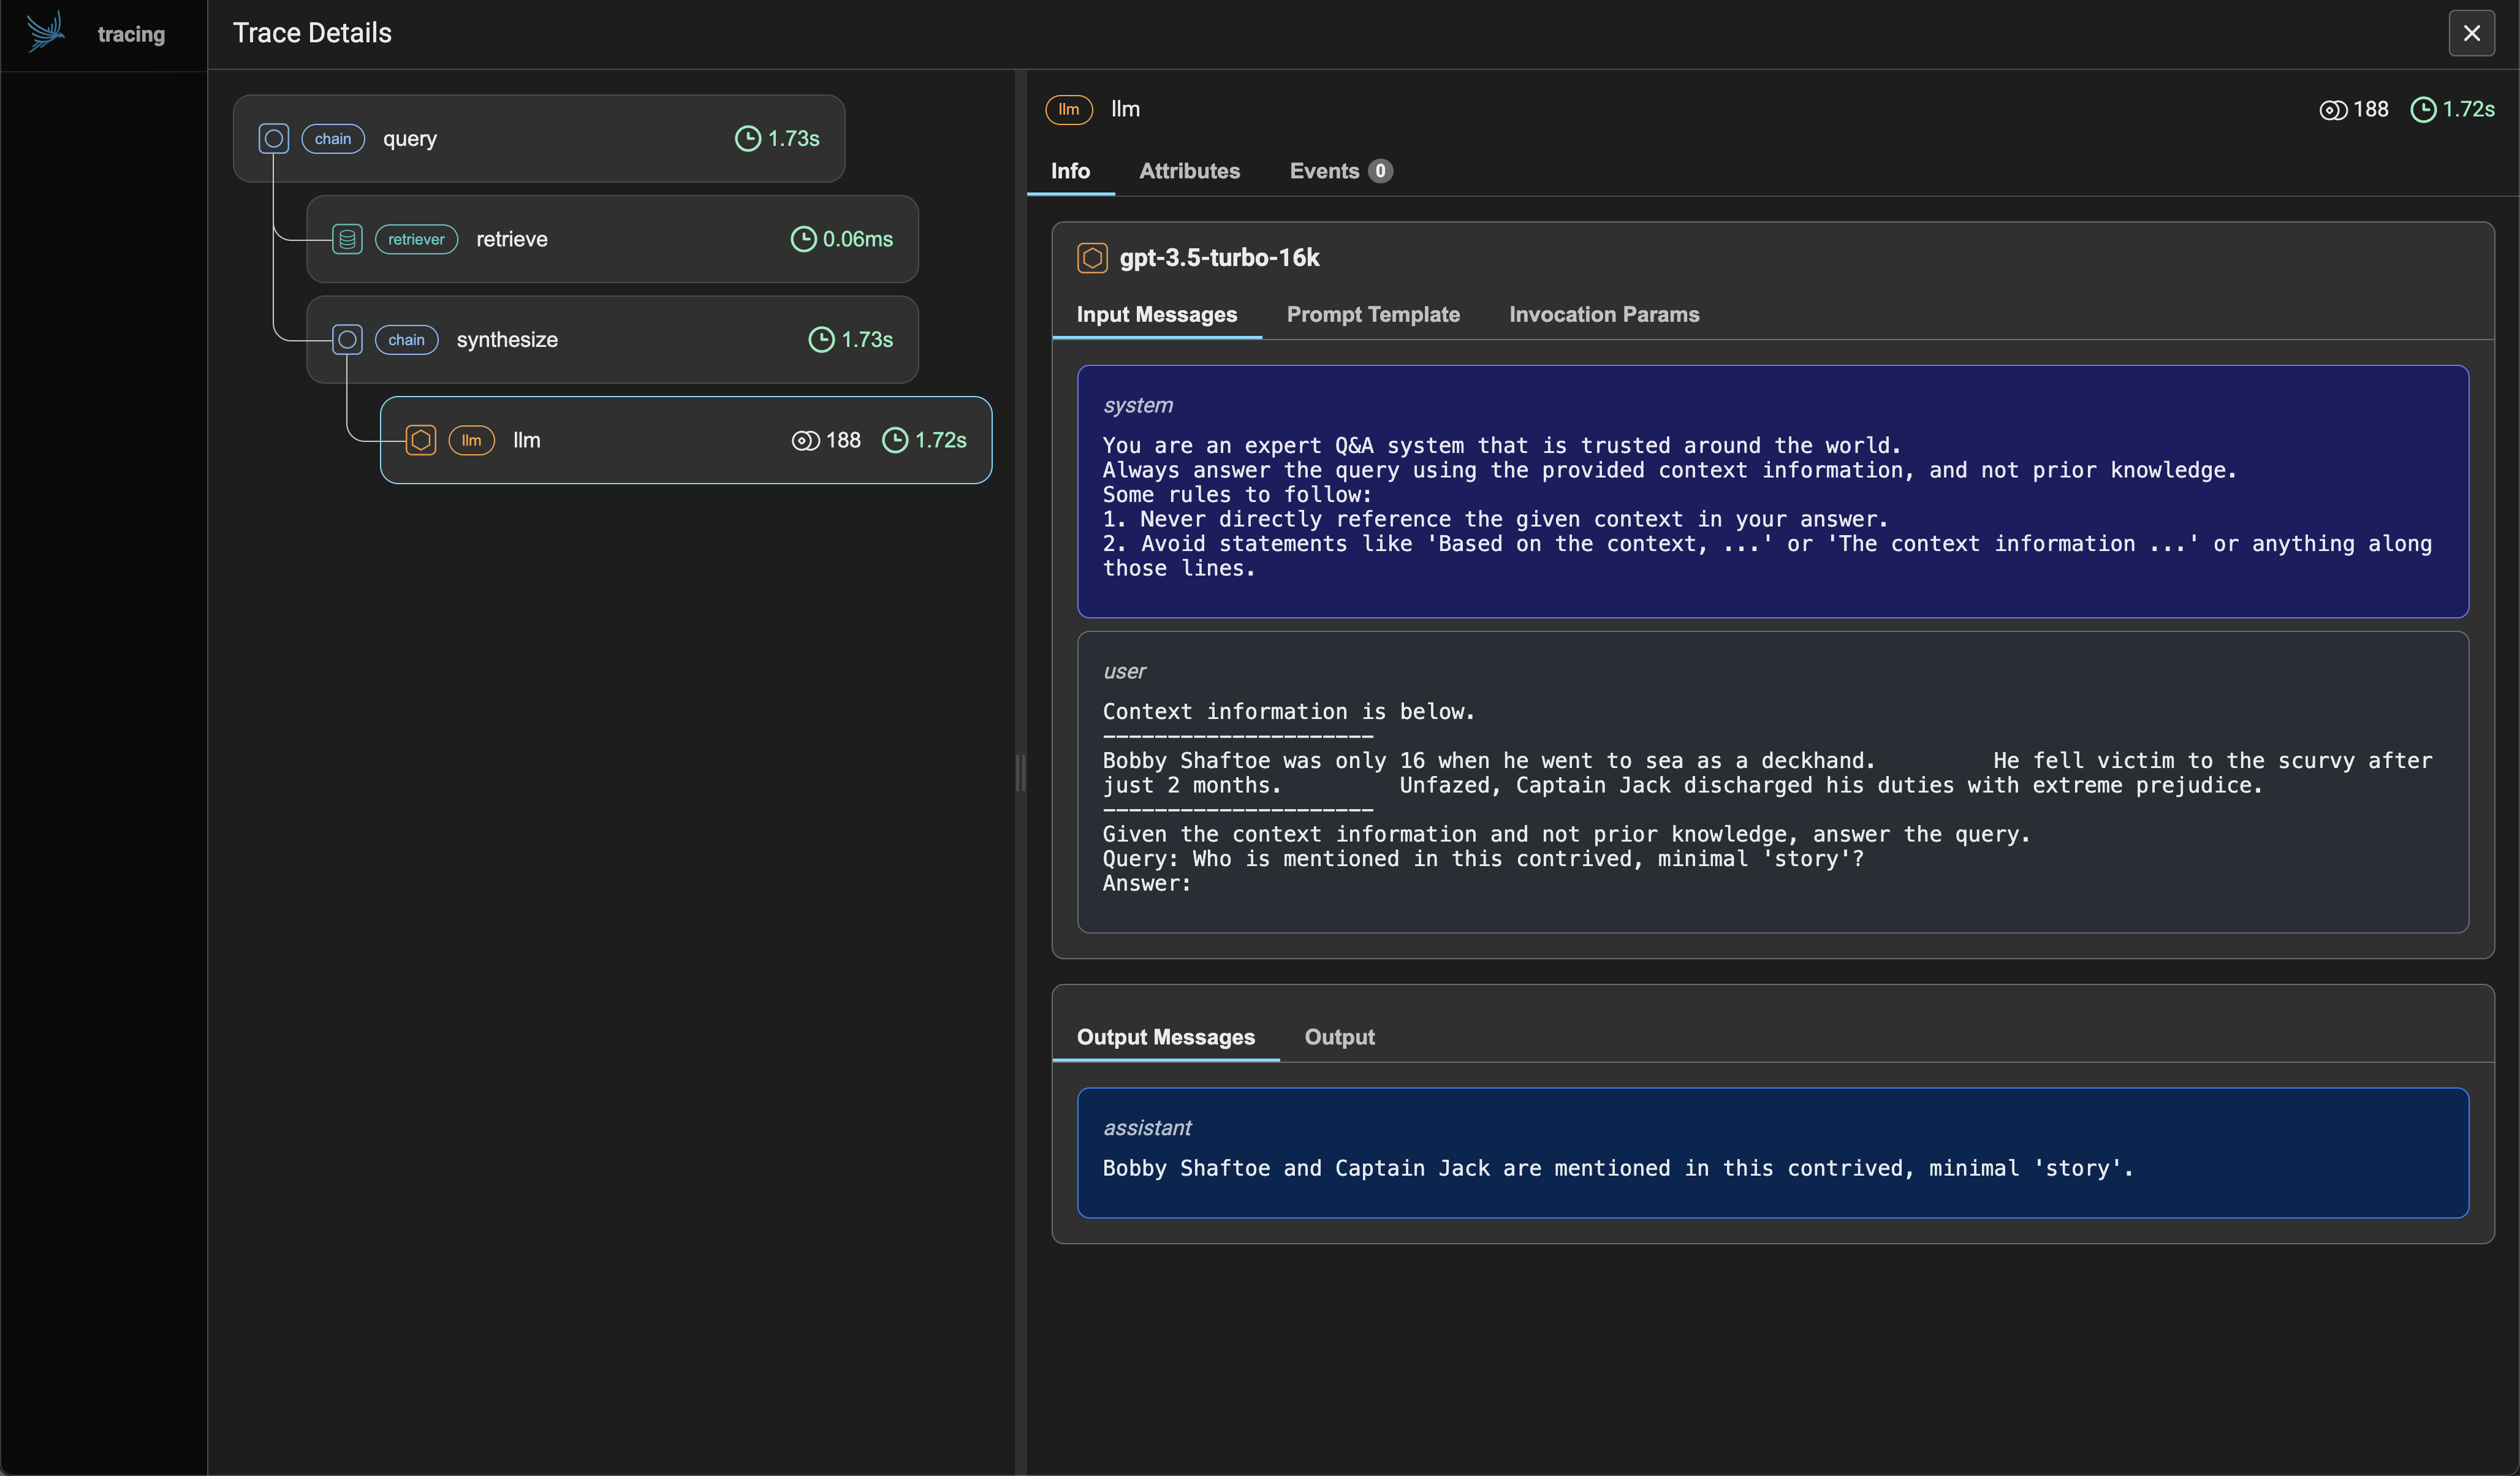Switch to the Output tab
The height and width of the screenshot is (1476, 2520).
pyautogui.click(x=1340, y=1038)
